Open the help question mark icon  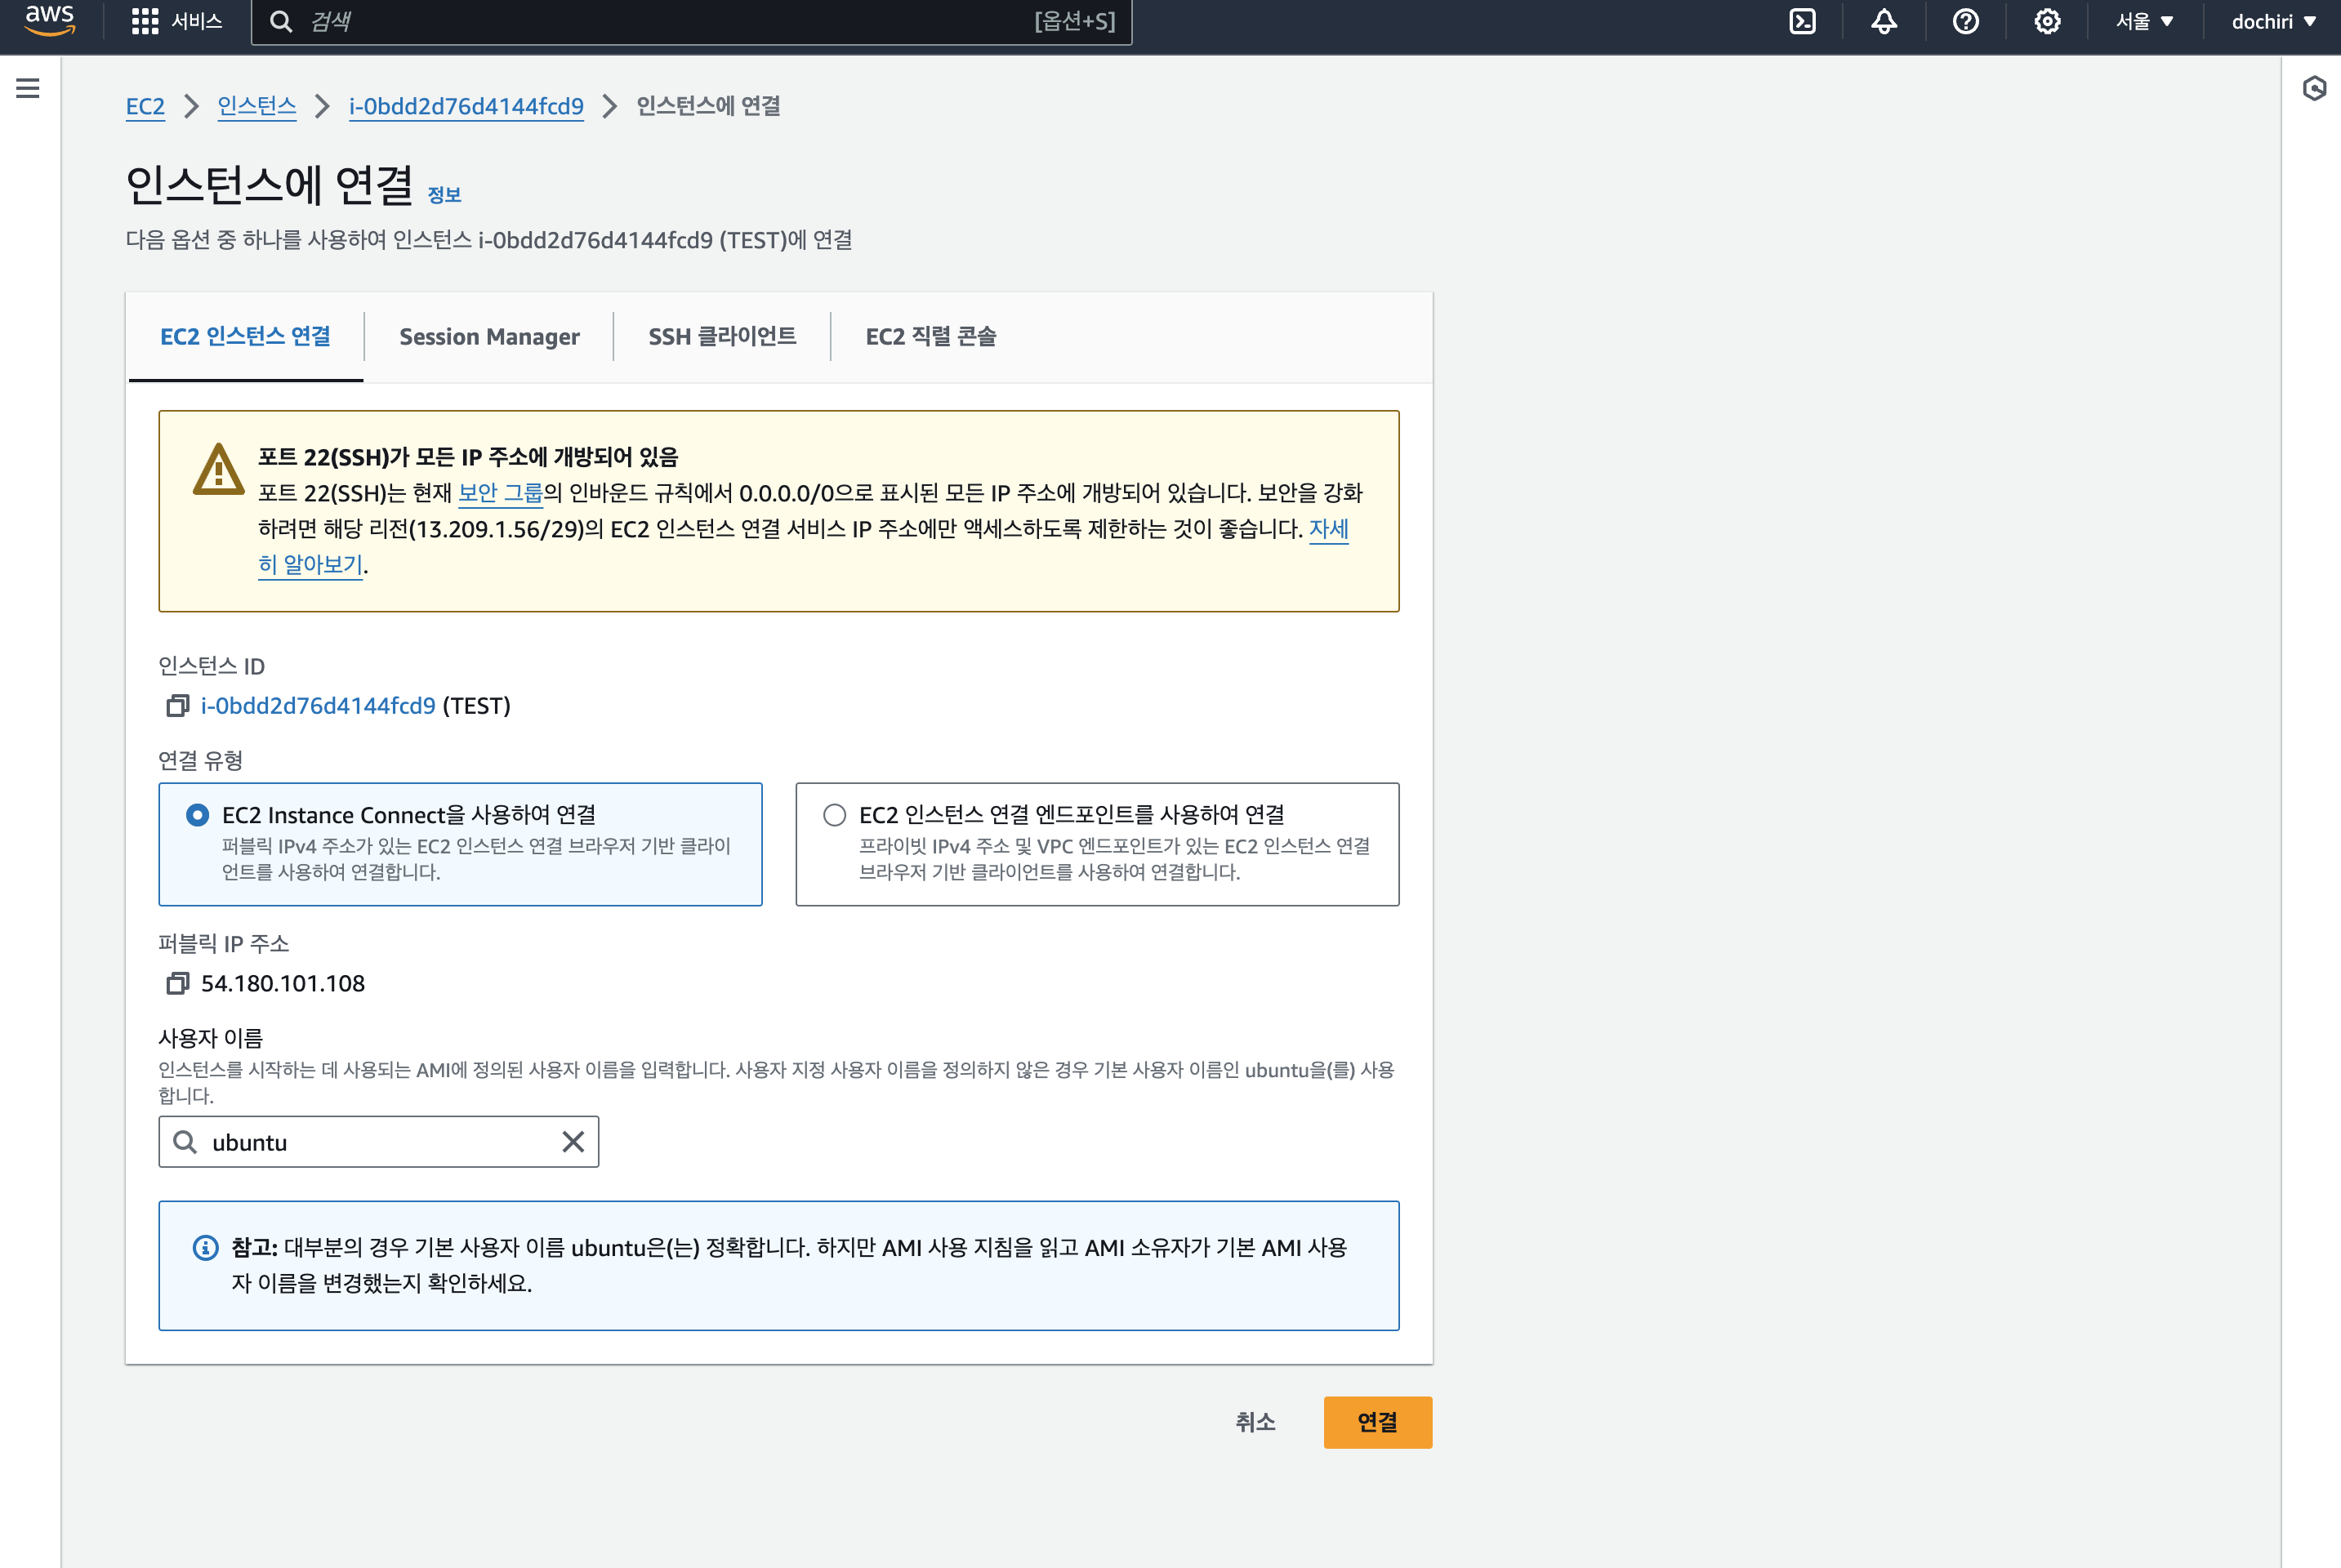tap(1965, 21)
